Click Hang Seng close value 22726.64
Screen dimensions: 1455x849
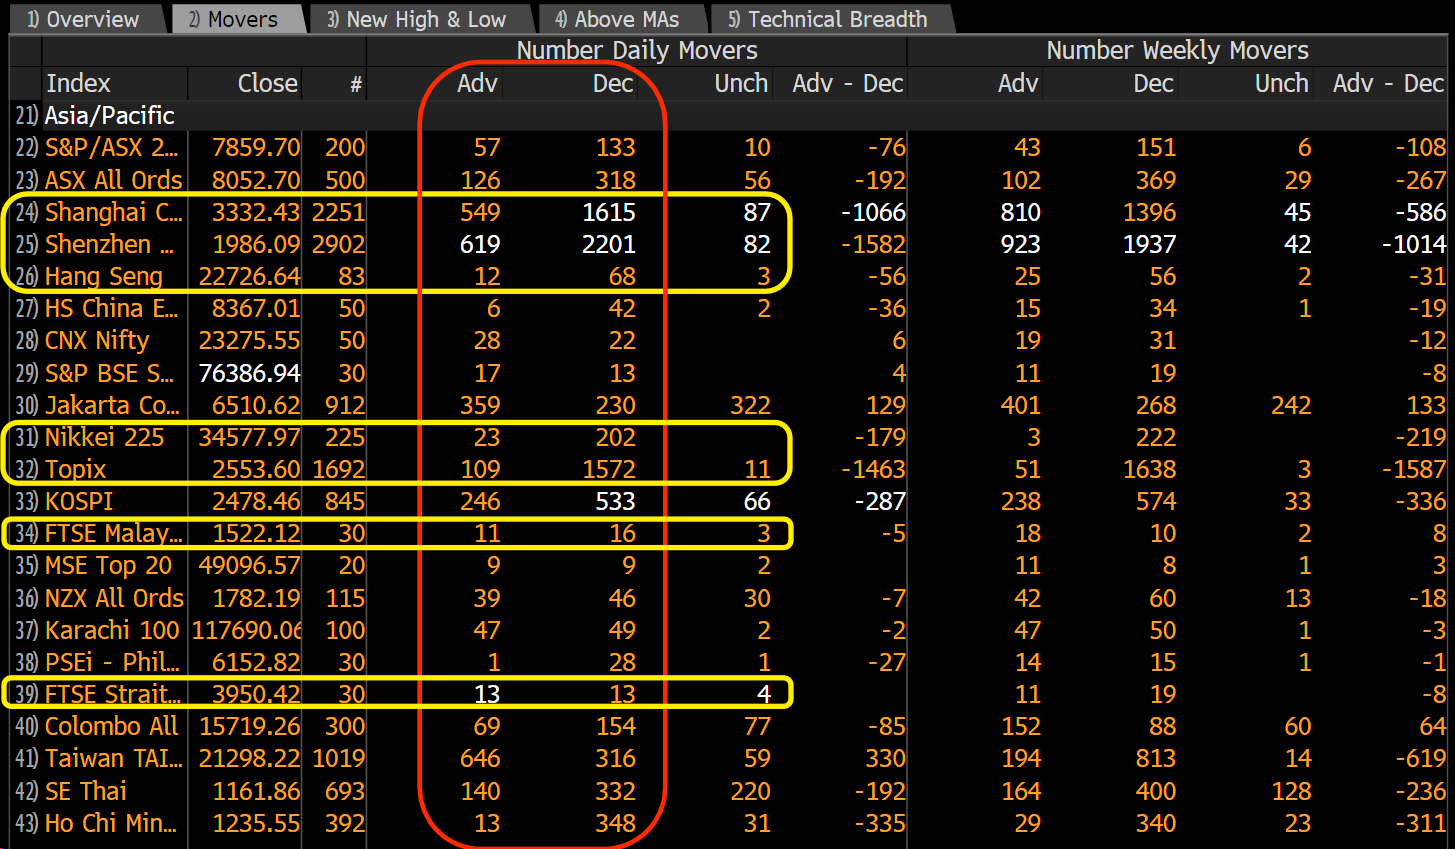[x=249, y=276]
